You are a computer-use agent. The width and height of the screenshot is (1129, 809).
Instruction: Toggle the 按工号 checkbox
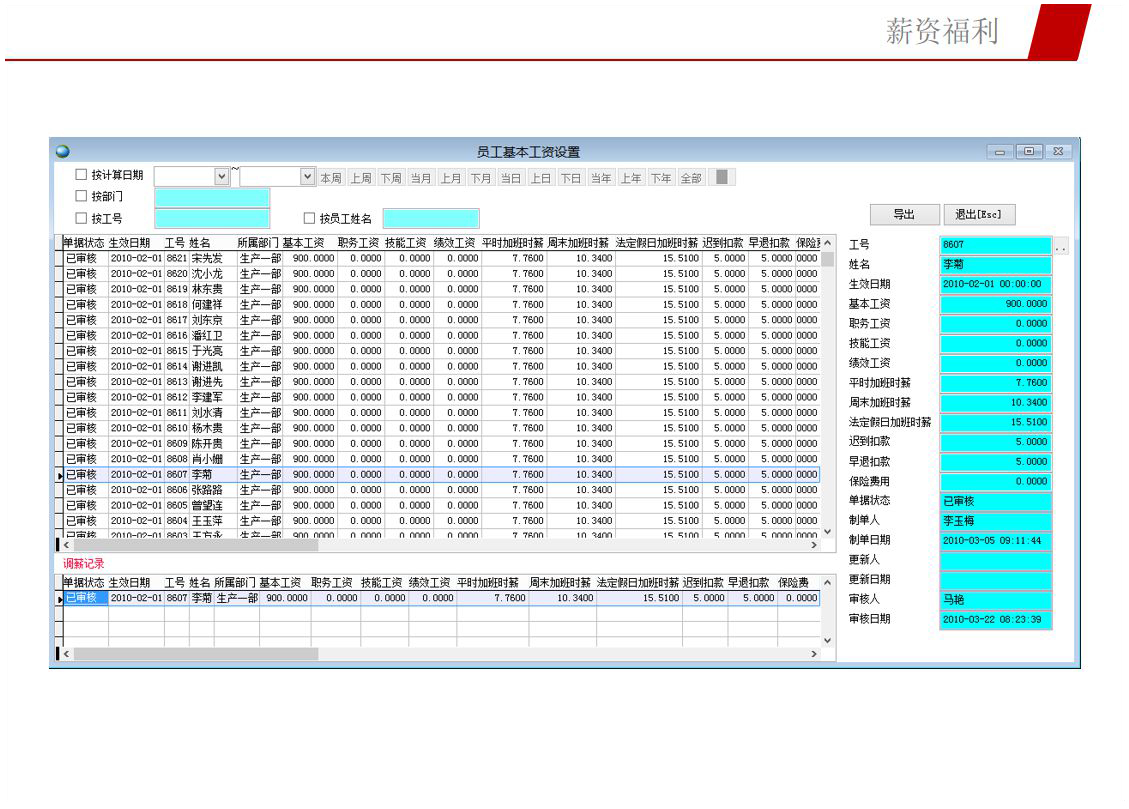point(82,218)
